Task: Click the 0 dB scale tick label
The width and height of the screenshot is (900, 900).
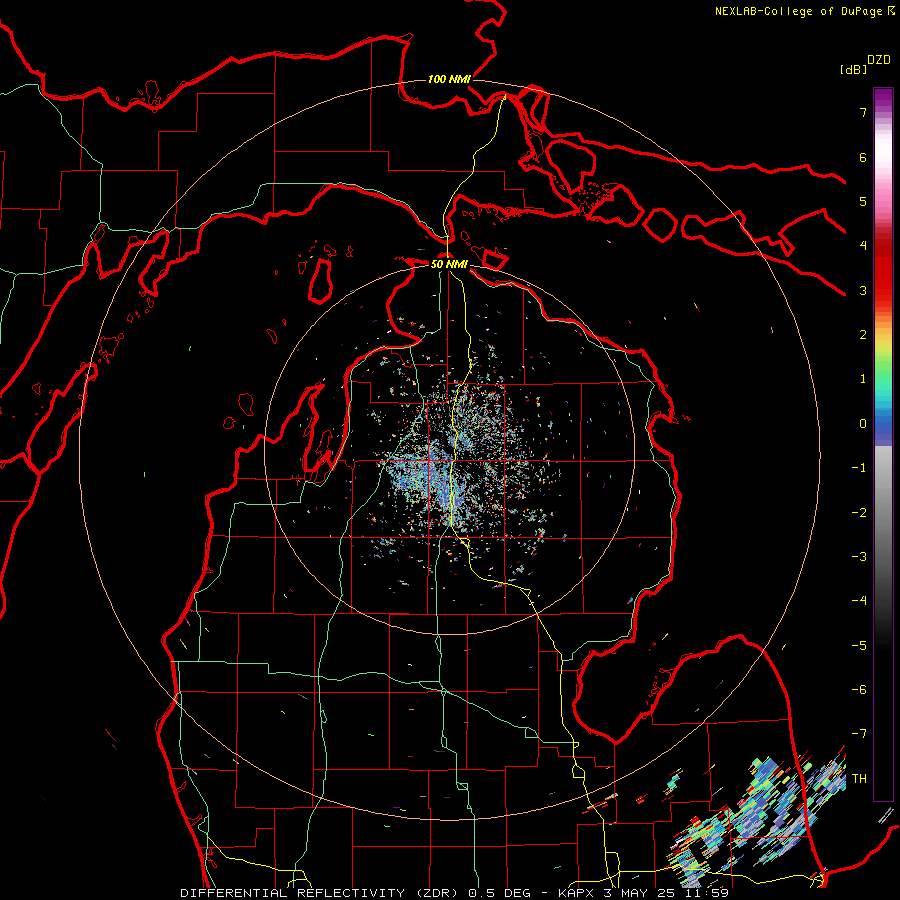Action: coord(863,424)
